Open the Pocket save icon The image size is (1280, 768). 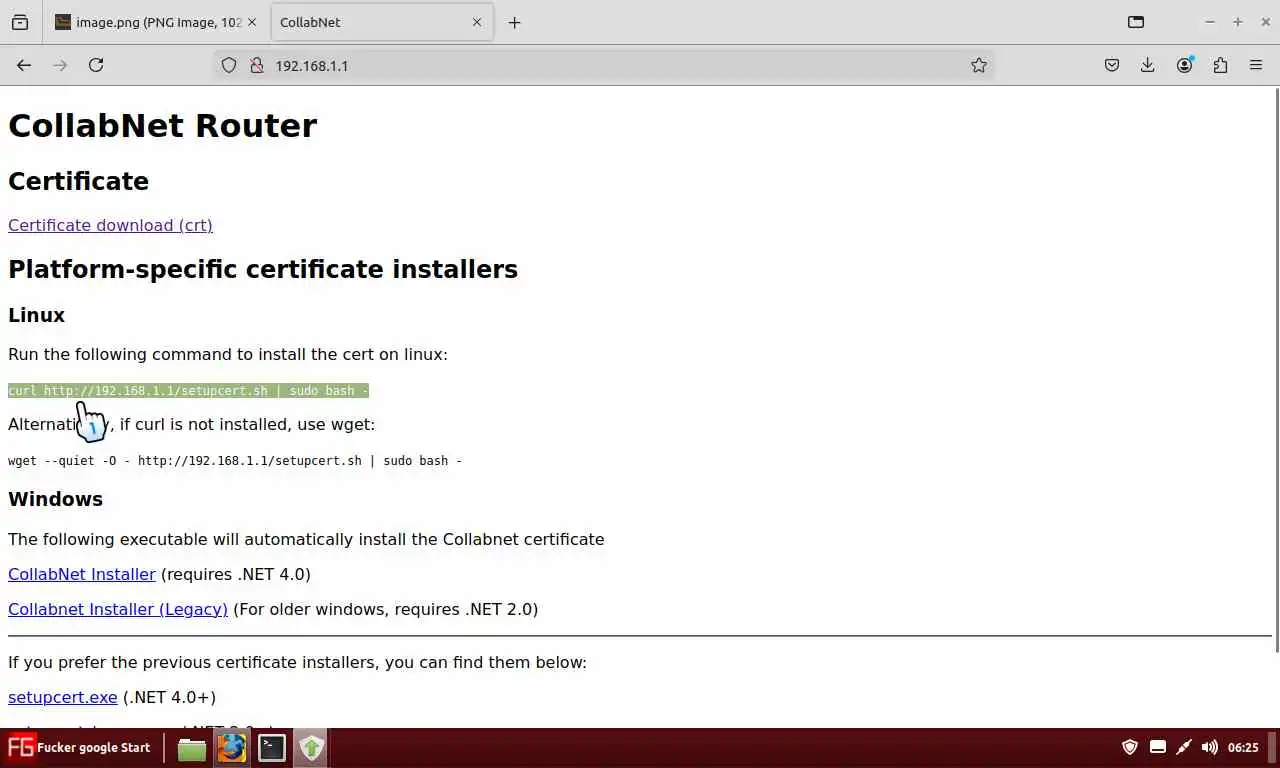[1112, 65]
